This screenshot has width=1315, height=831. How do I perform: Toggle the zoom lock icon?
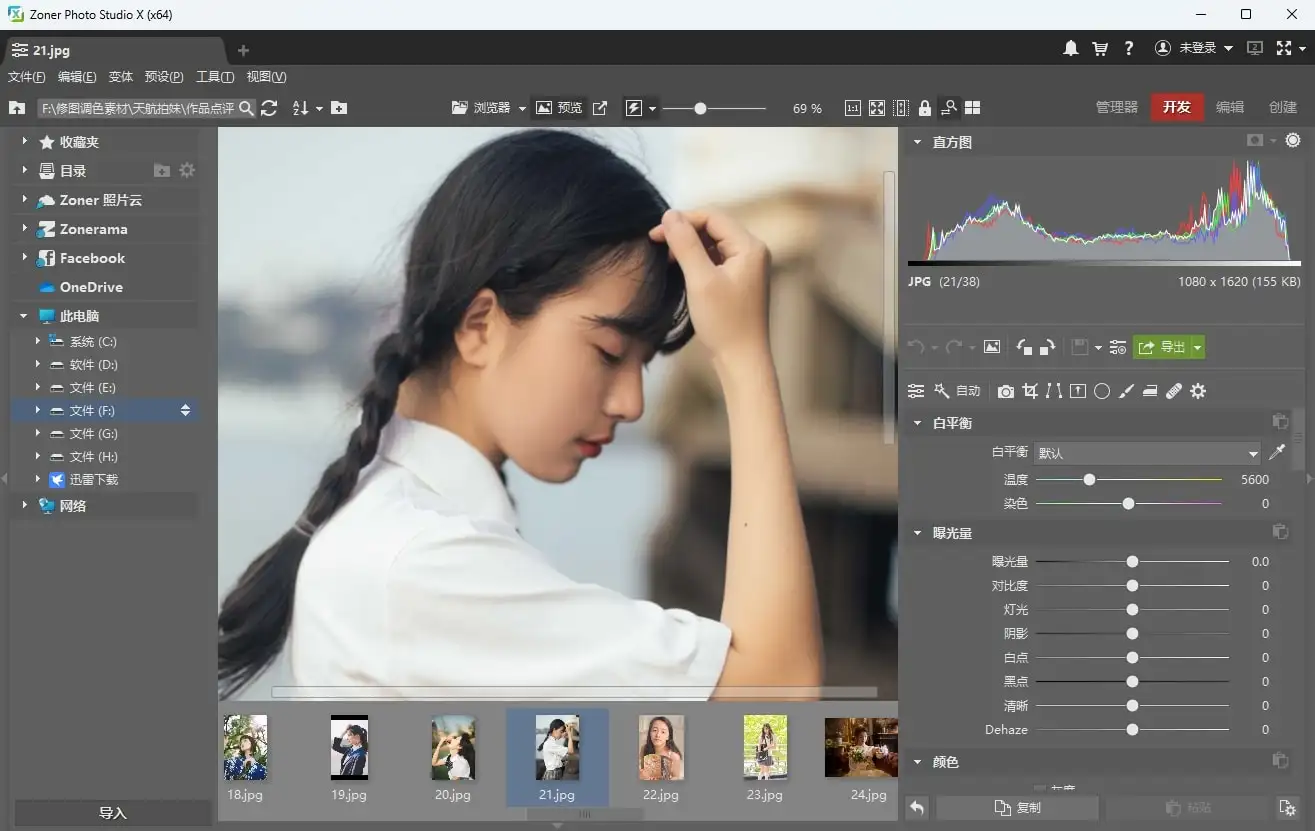pos(924,108)
